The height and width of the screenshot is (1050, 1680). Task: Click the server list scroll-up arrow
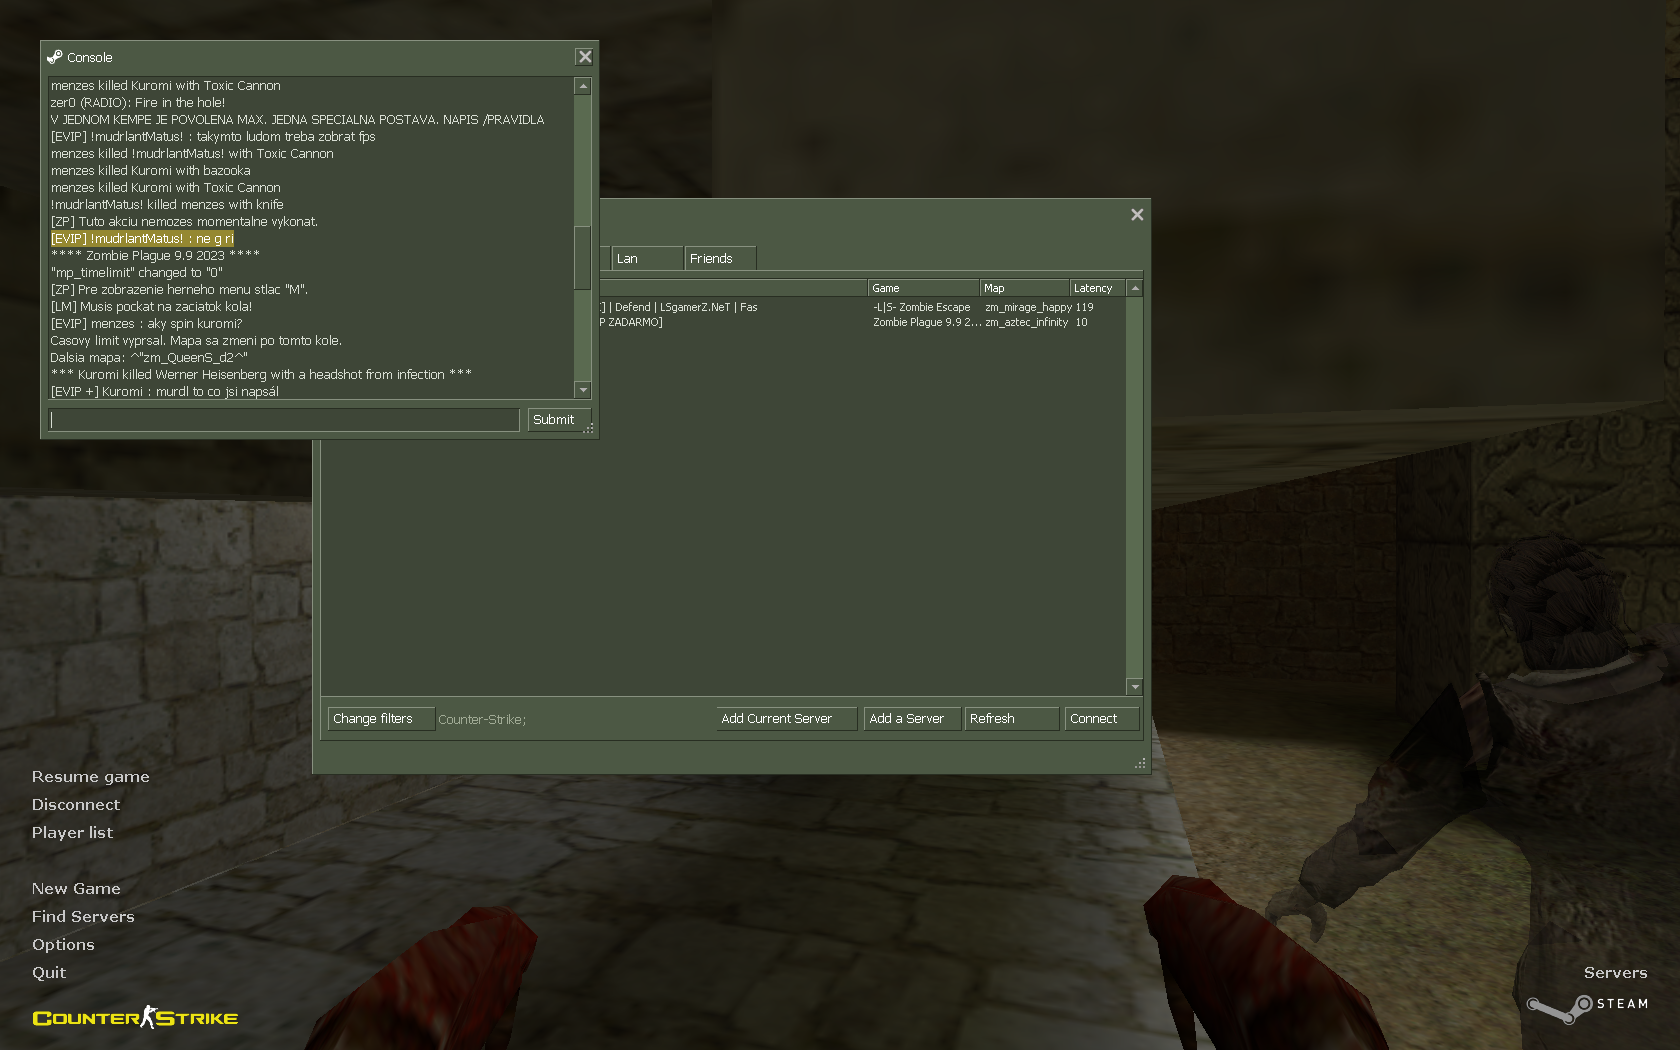(x=1134, y=288)
